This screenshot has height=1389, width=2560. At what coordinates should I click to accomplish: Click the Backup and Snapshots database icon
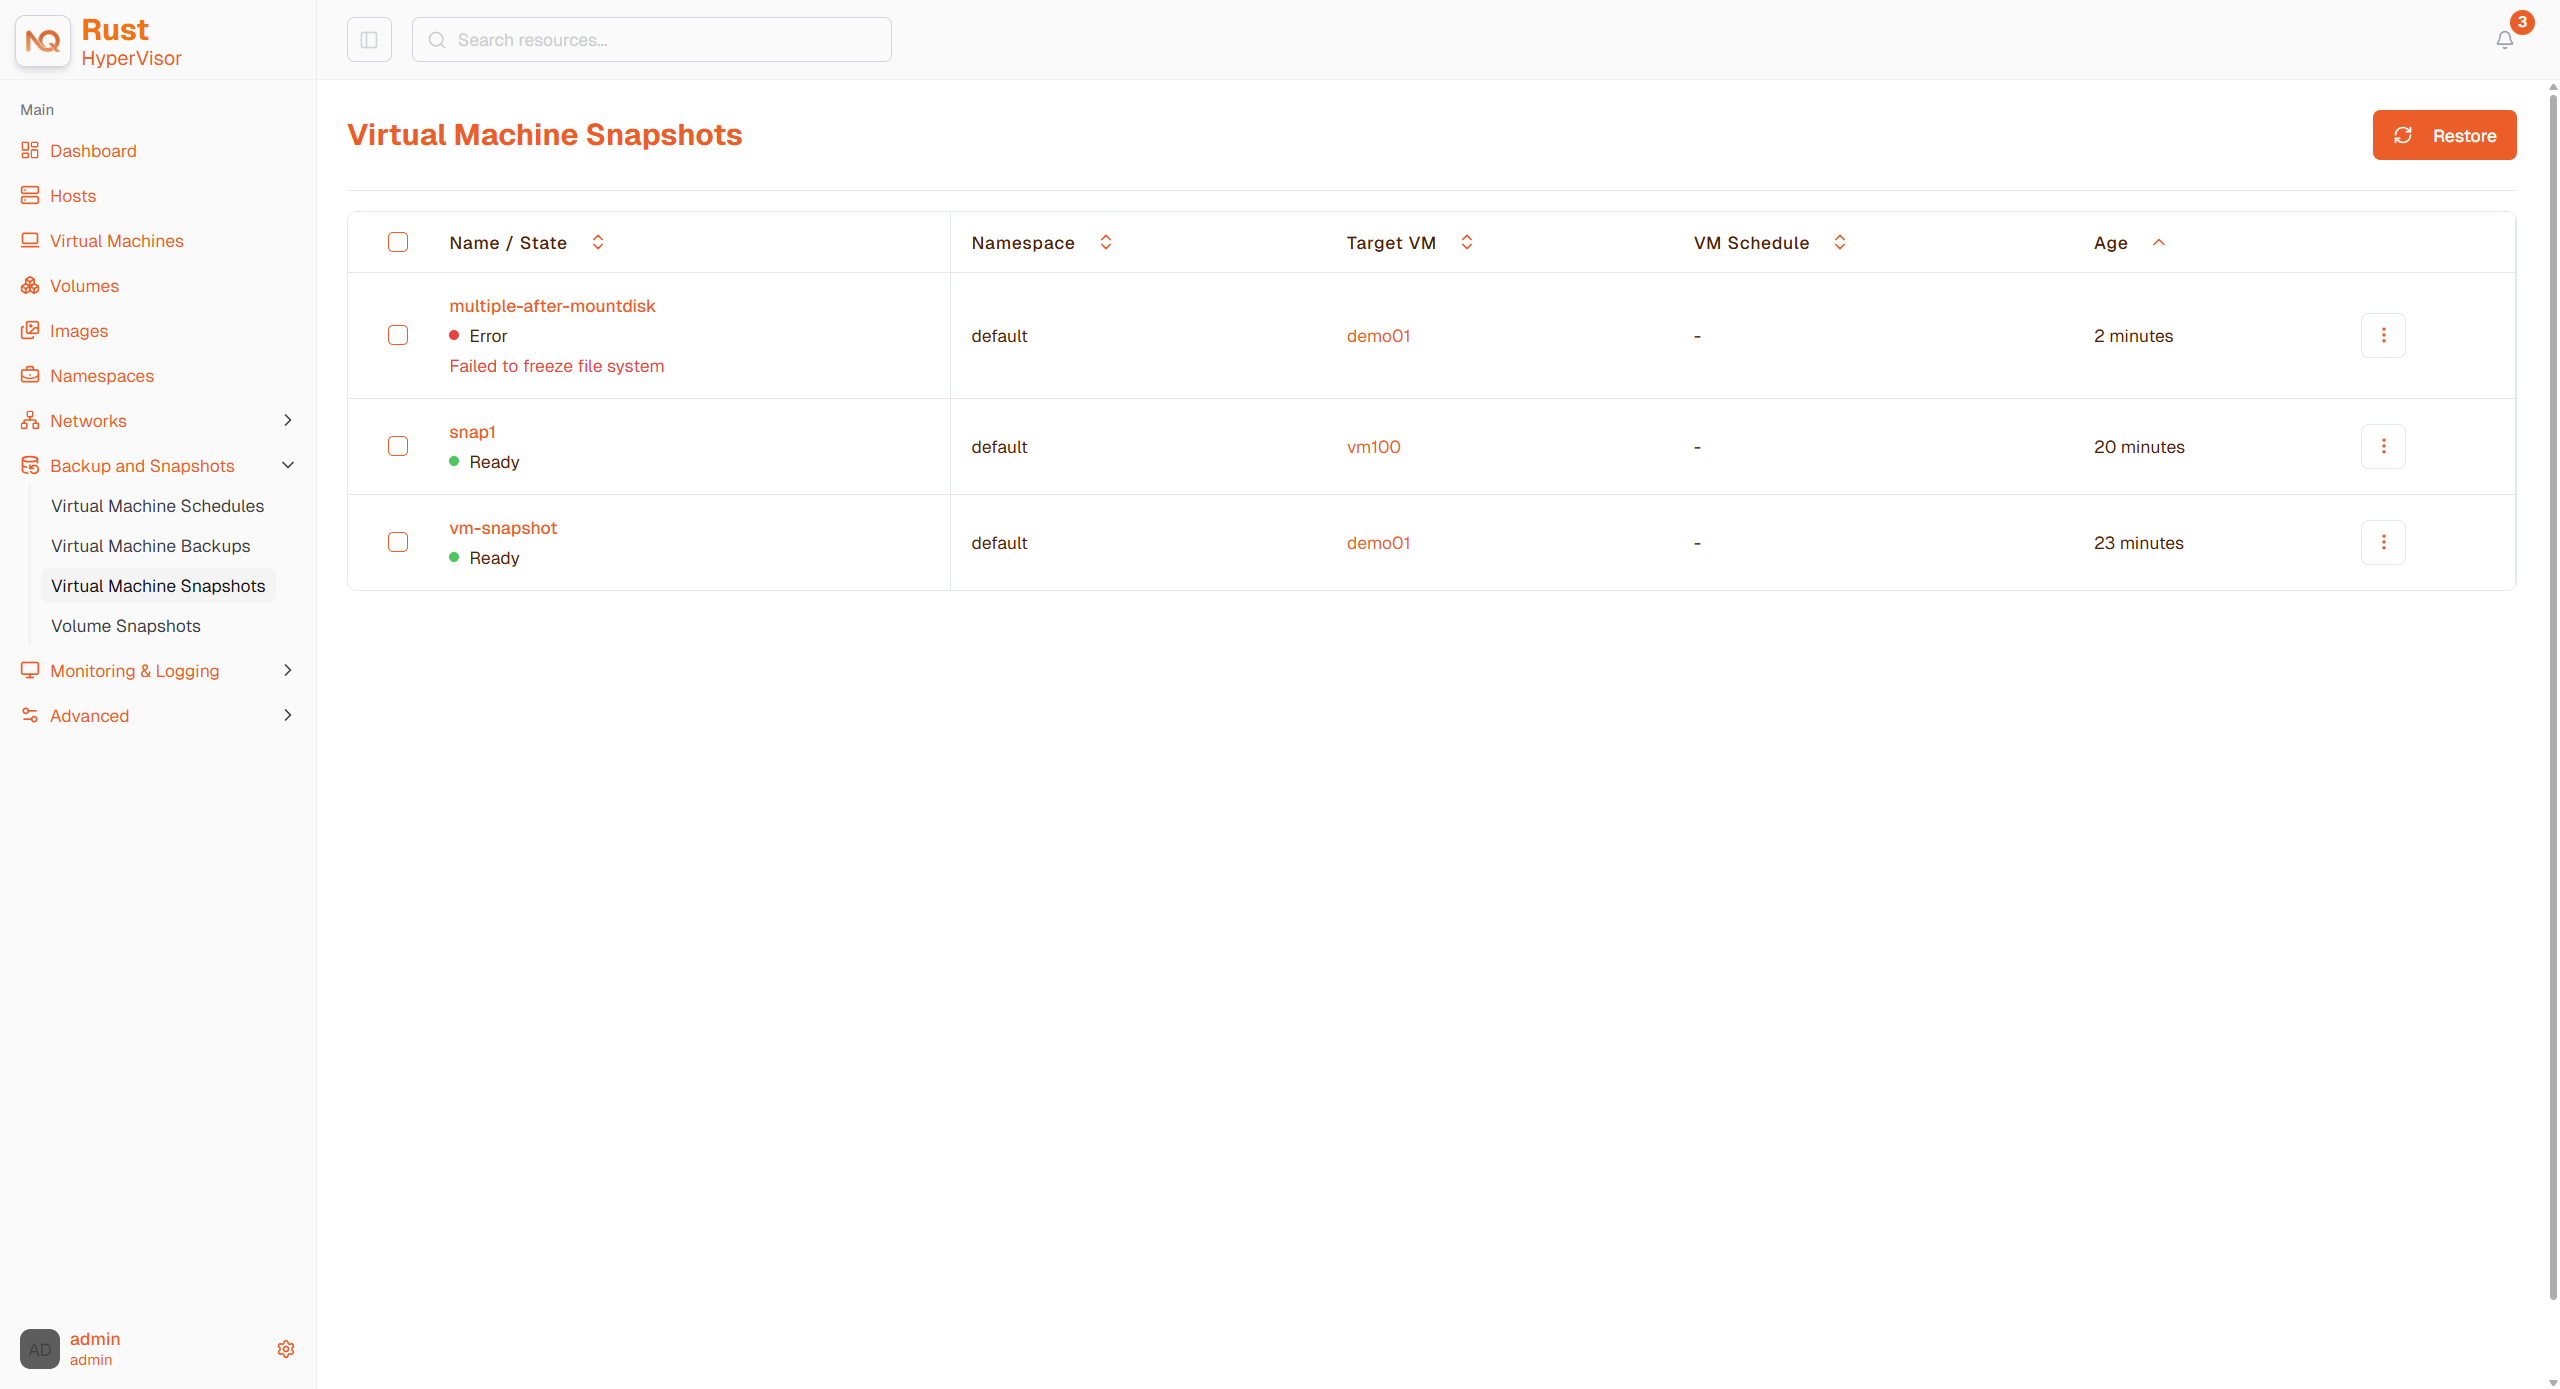click(x=30, y=465)
